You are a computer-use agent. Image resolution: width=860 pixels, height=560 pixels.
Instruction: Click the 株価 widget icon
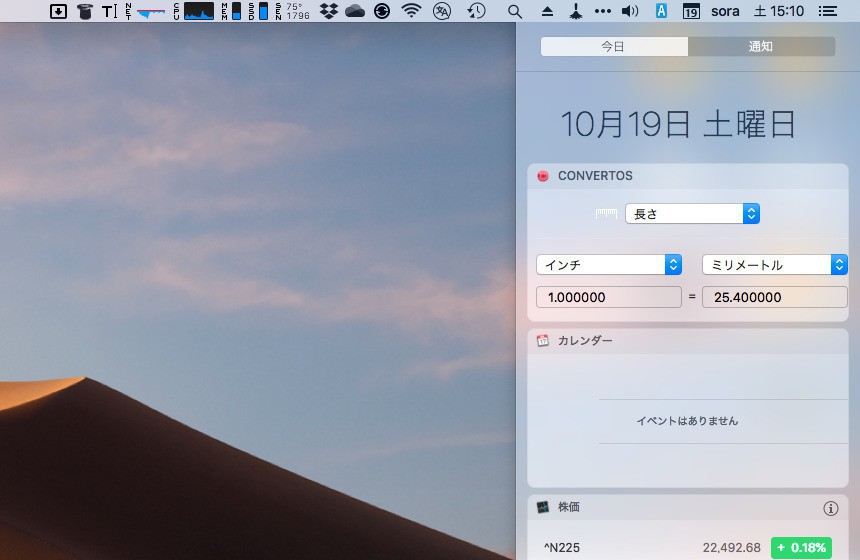click(543, 508)
